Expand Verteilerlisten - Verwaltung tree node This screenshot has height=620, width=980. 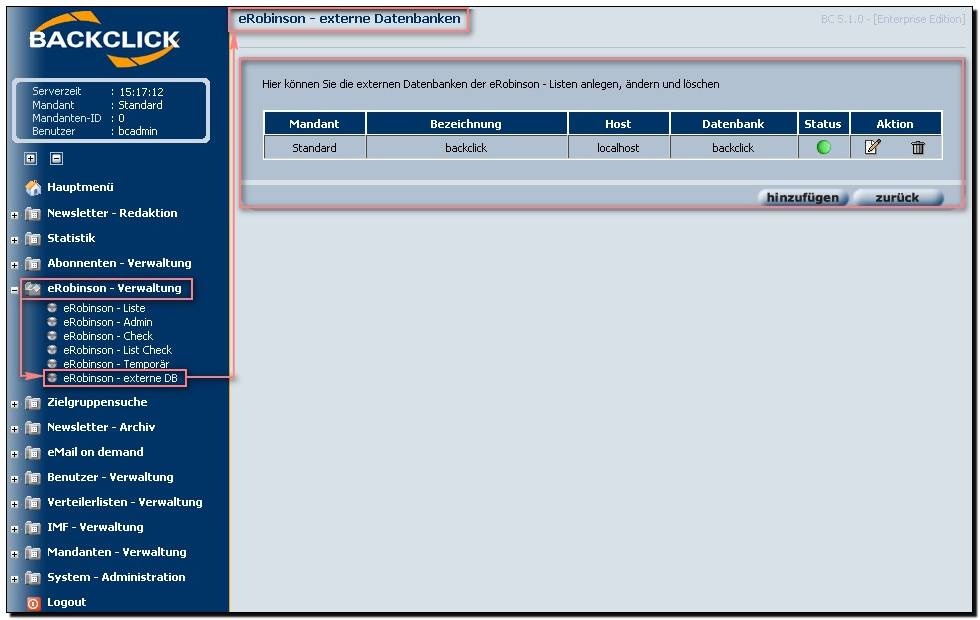click(14, 504)
